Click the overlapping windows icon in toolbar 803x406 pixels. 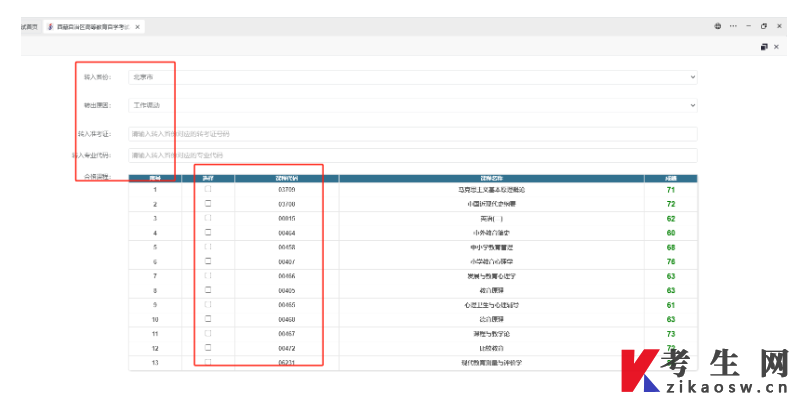pyautogui.click(x=764, y=46)
